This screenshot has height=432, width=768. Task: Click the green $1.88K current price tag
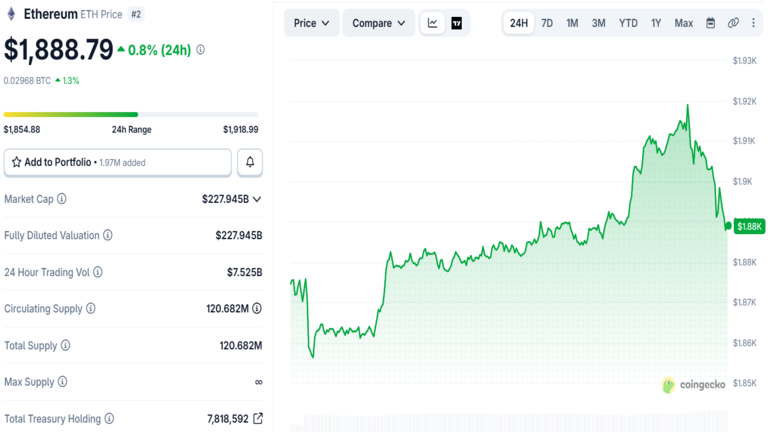point(749,226)
